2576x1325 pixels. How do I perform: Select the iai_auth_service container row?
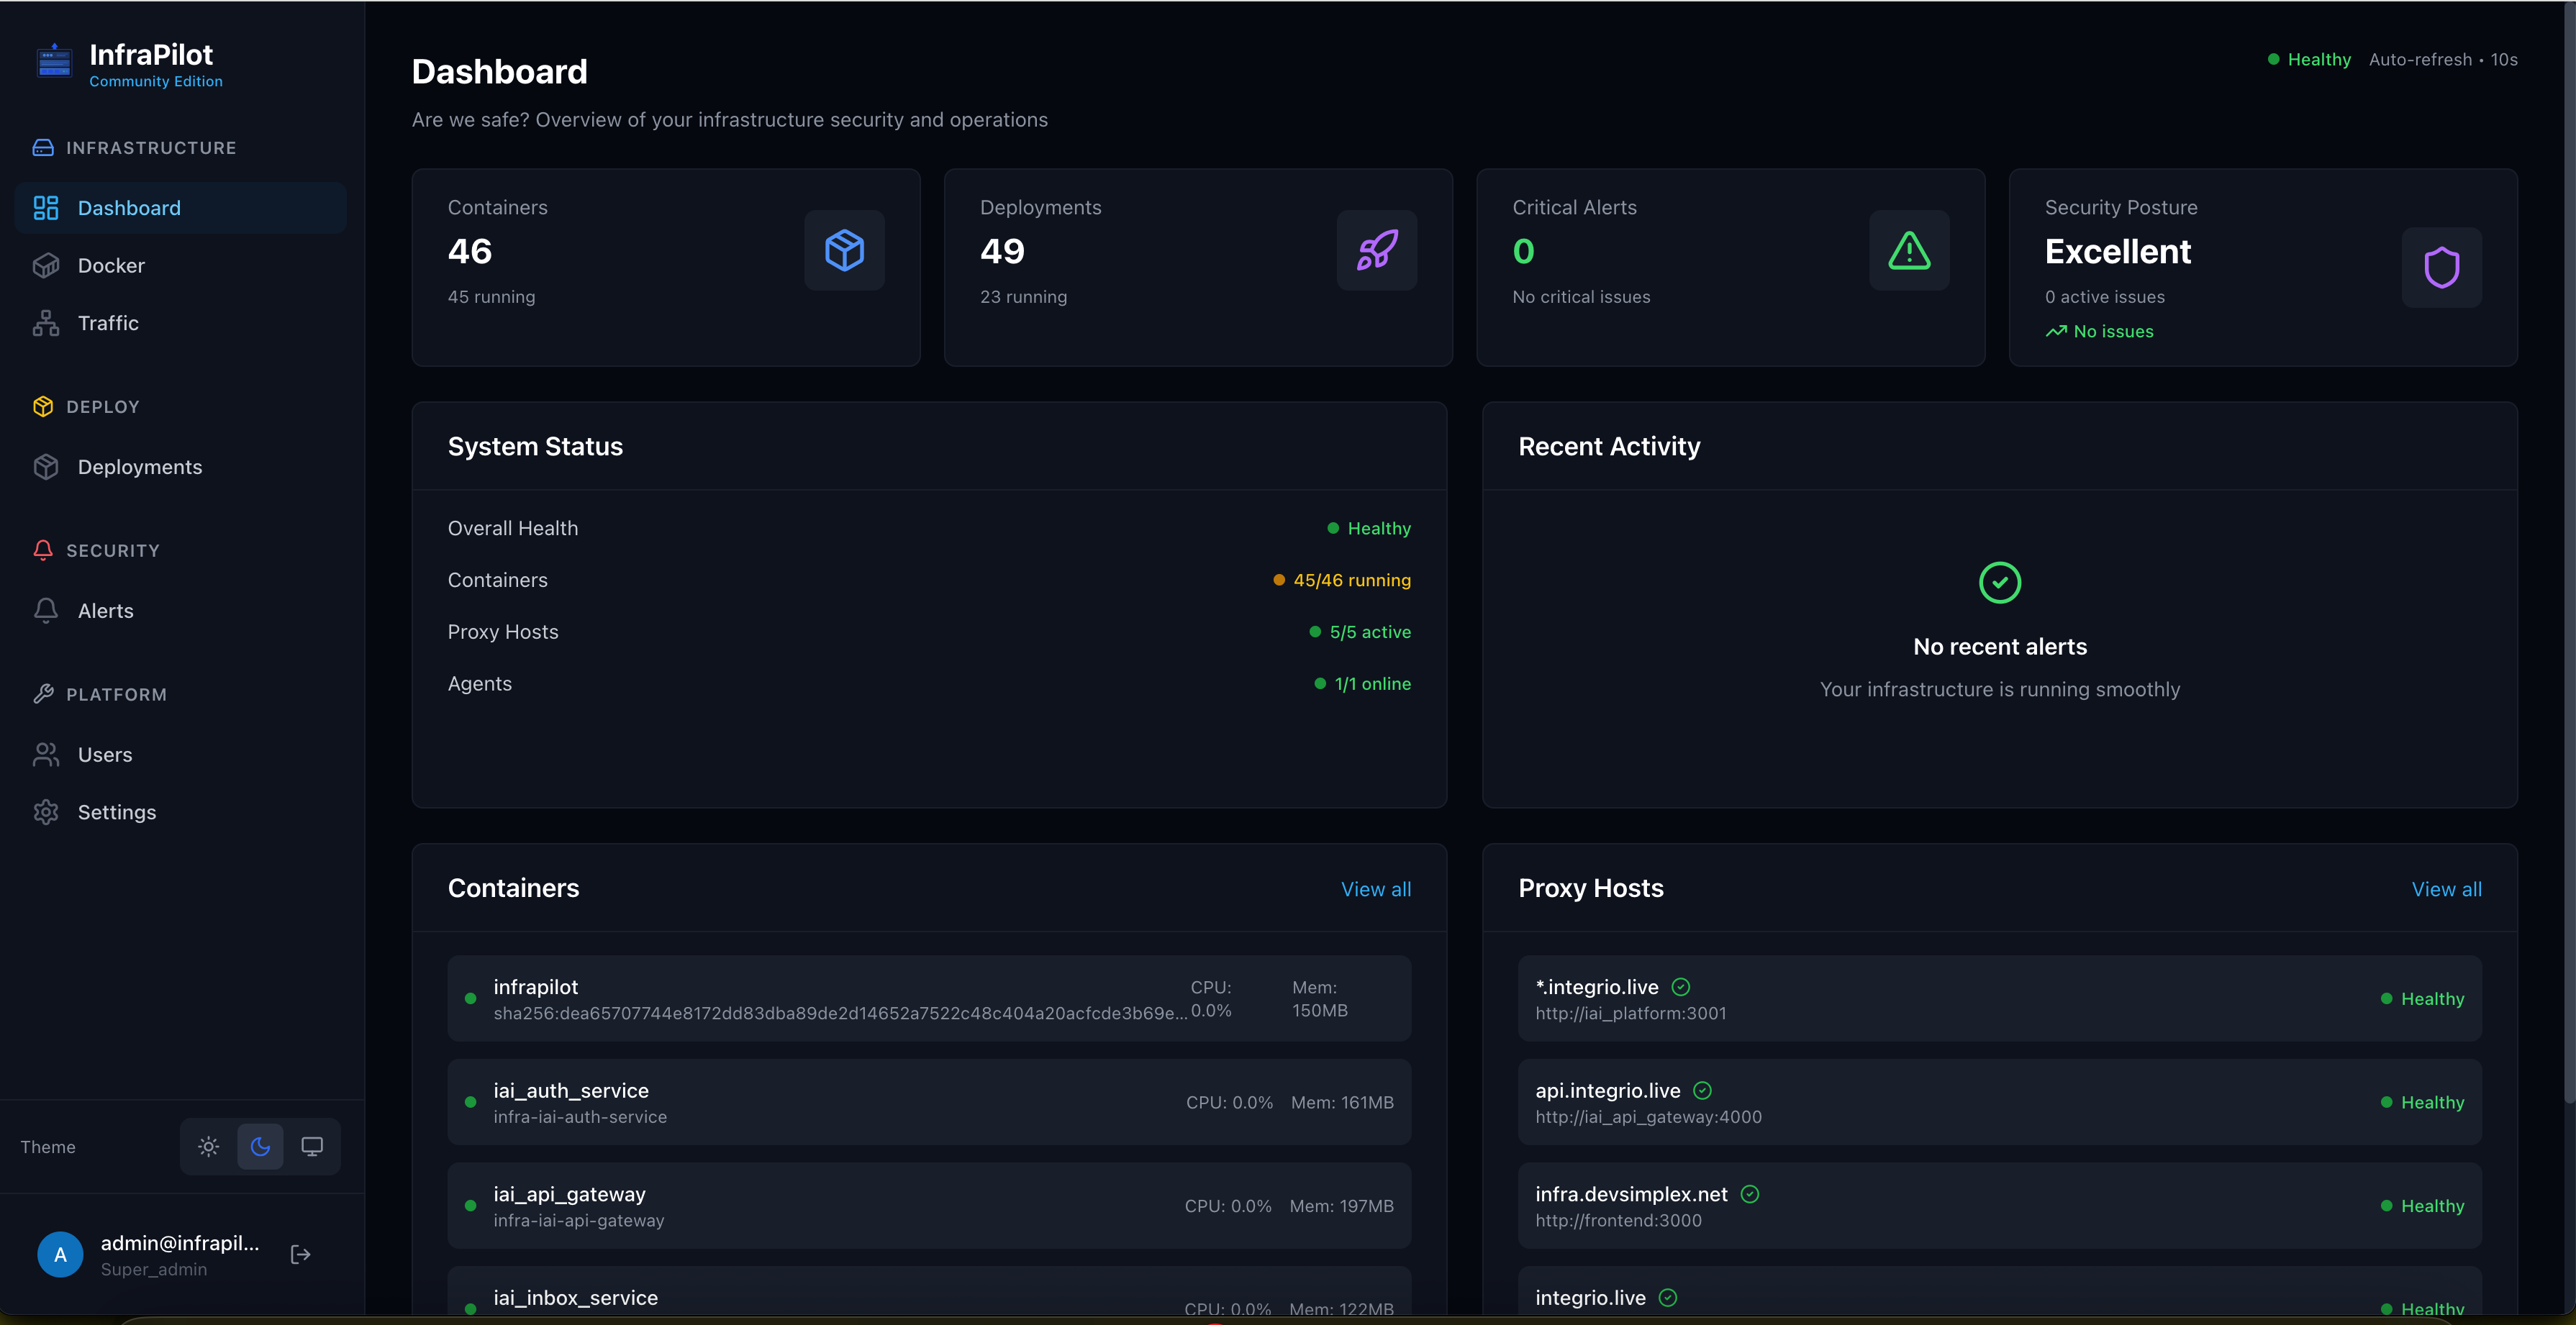[x=929, y=1103]
